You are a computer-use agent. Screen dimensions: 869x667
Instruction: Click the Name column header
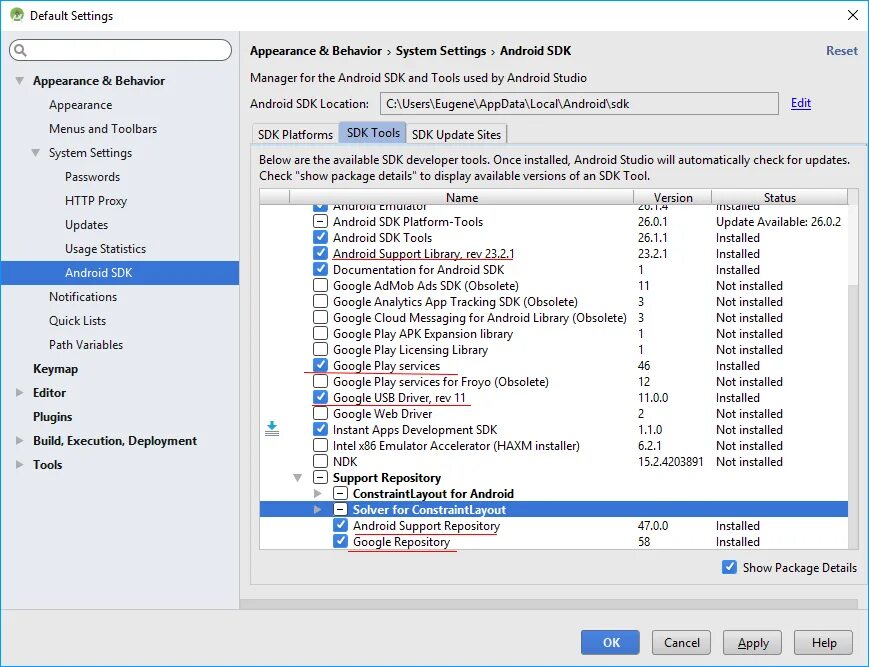pos(462,197)
